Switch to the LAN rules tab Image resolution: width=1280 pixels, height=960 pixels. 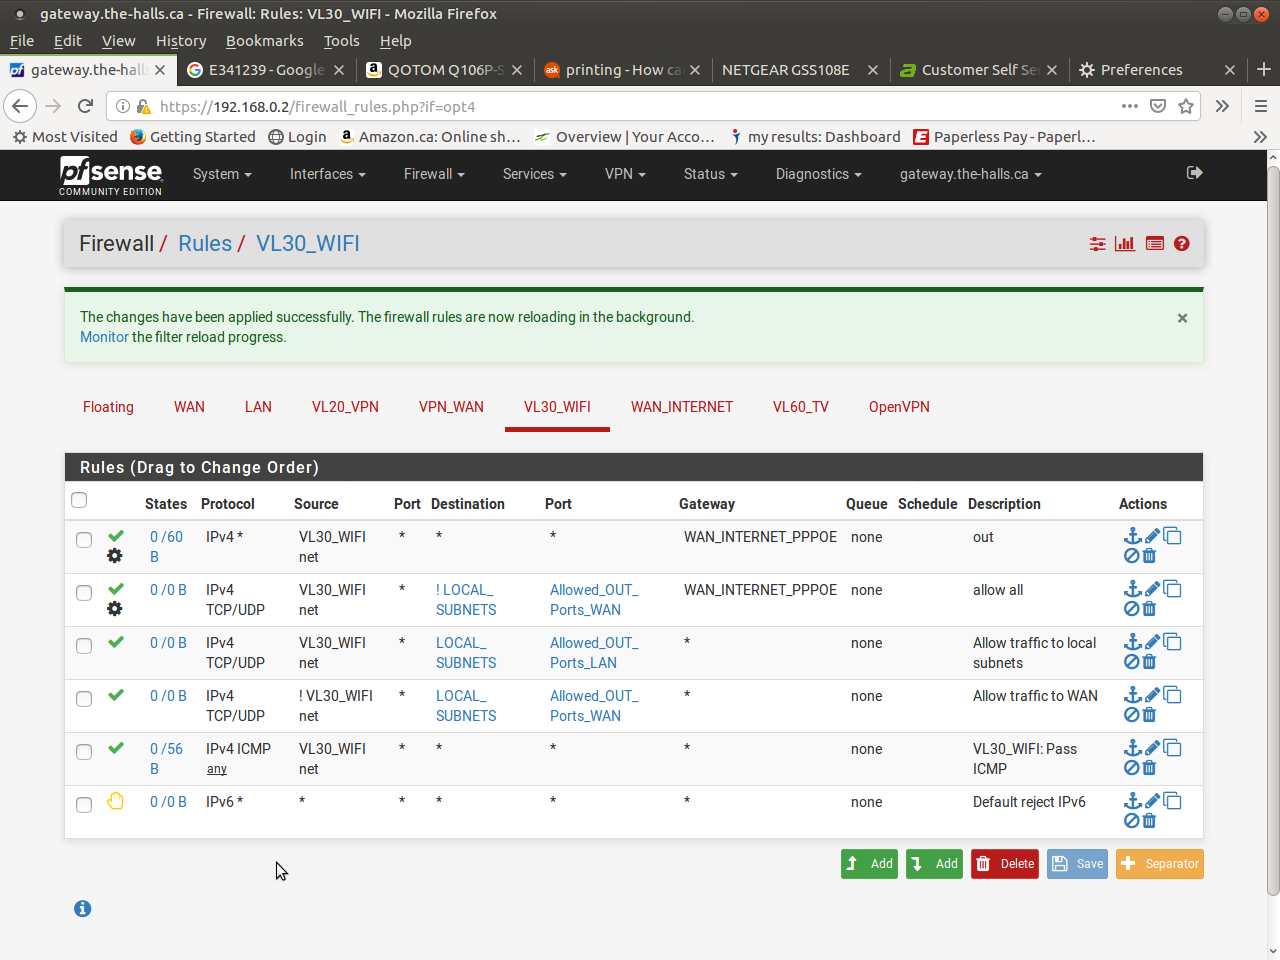(x=258, y=407)
